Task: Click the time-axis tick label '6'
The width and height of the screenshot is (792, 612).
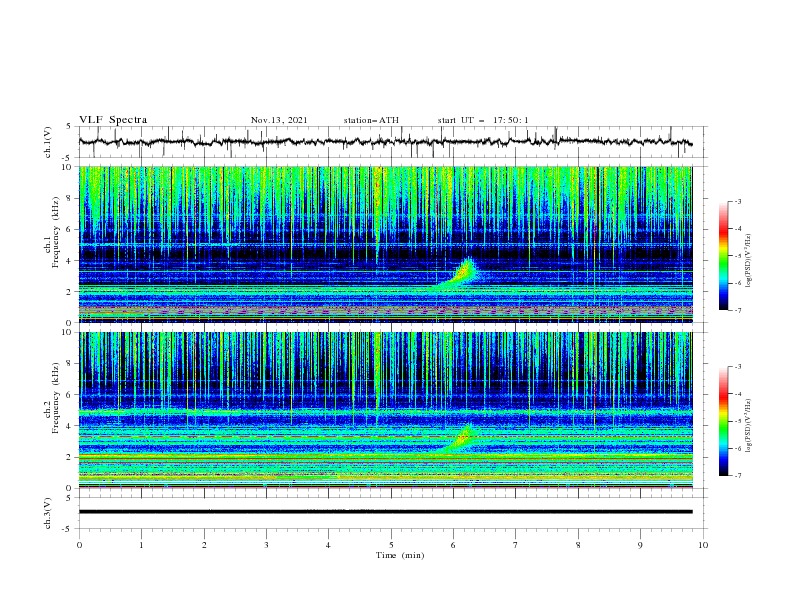Action: click(x=453, y=545)
